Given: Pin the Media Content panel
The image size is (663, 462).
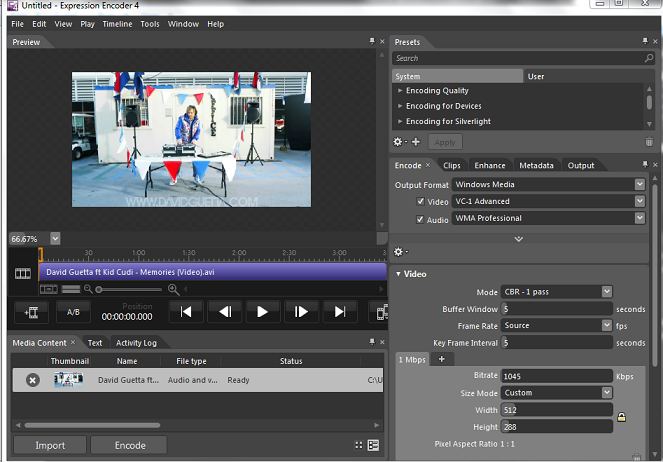Looking at the screenshot, I should click(372, 342).
